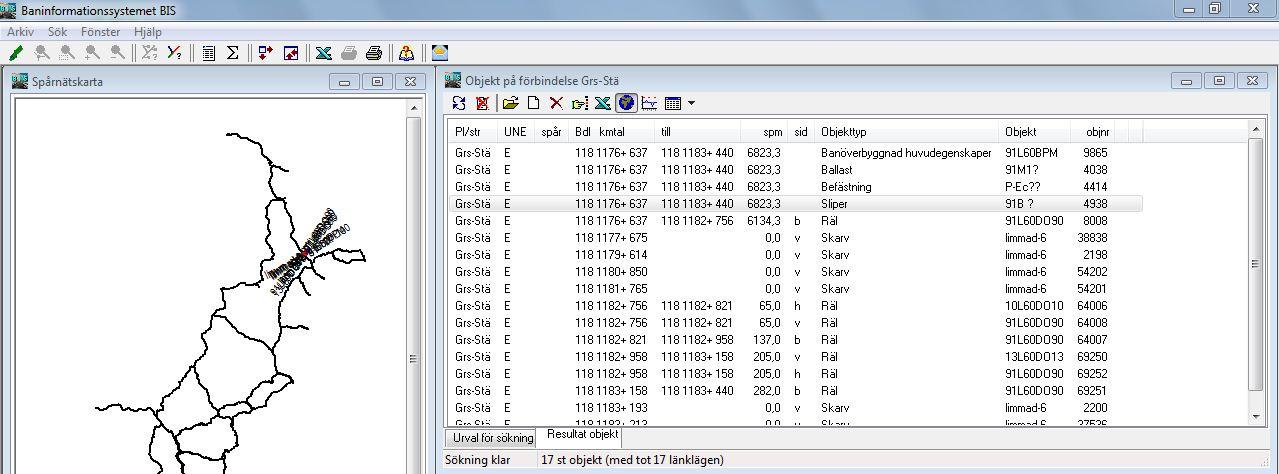Click the Objekt list vertical scrollbar thumb
Viewport: 1279px width, 474px height.
coord(1257,265)
